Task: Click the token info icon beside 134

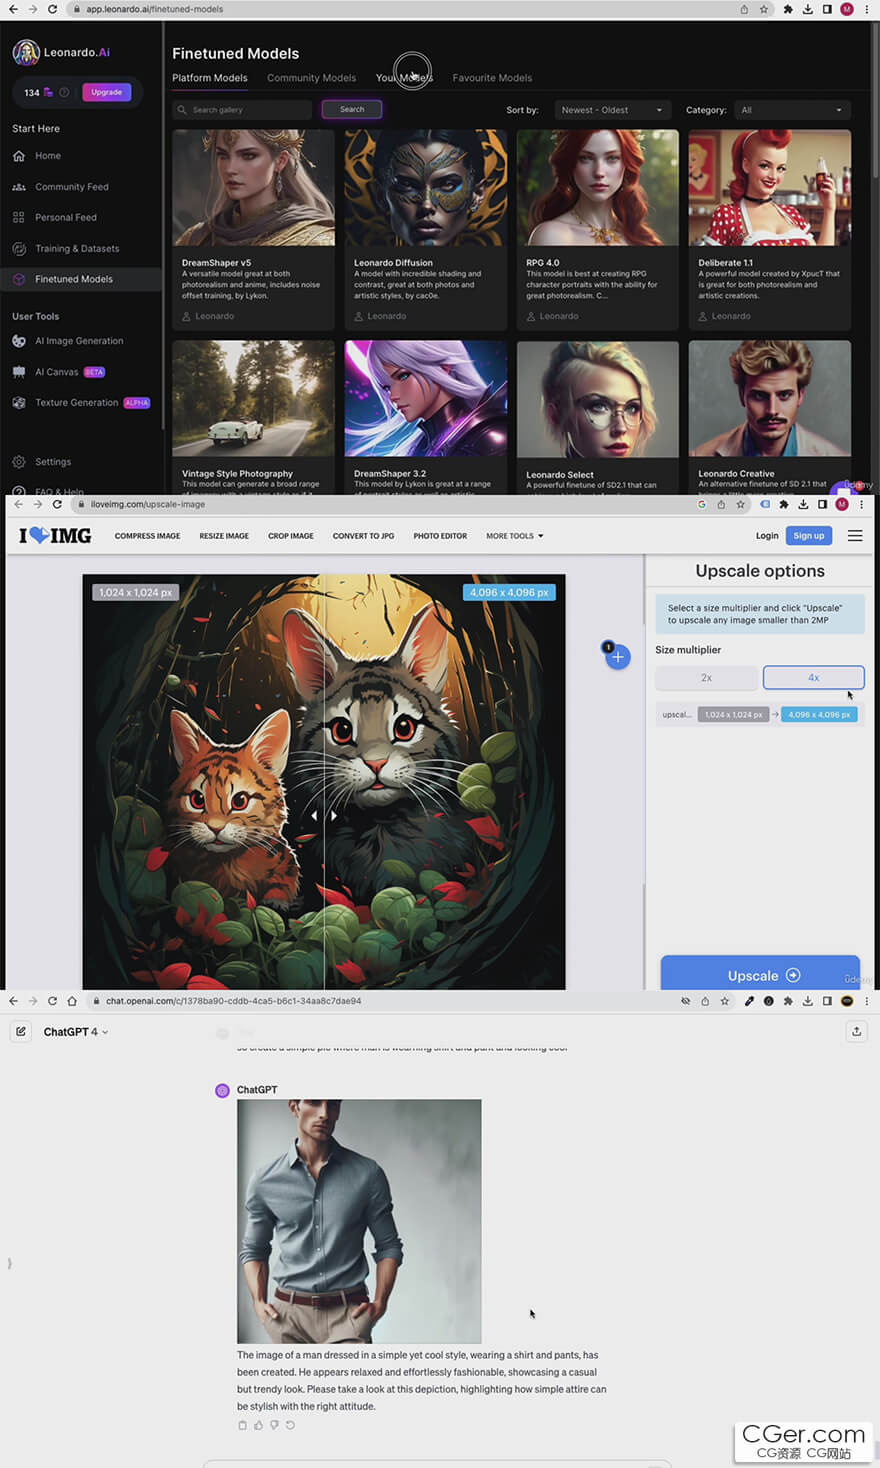Action: tap(64, 93)
